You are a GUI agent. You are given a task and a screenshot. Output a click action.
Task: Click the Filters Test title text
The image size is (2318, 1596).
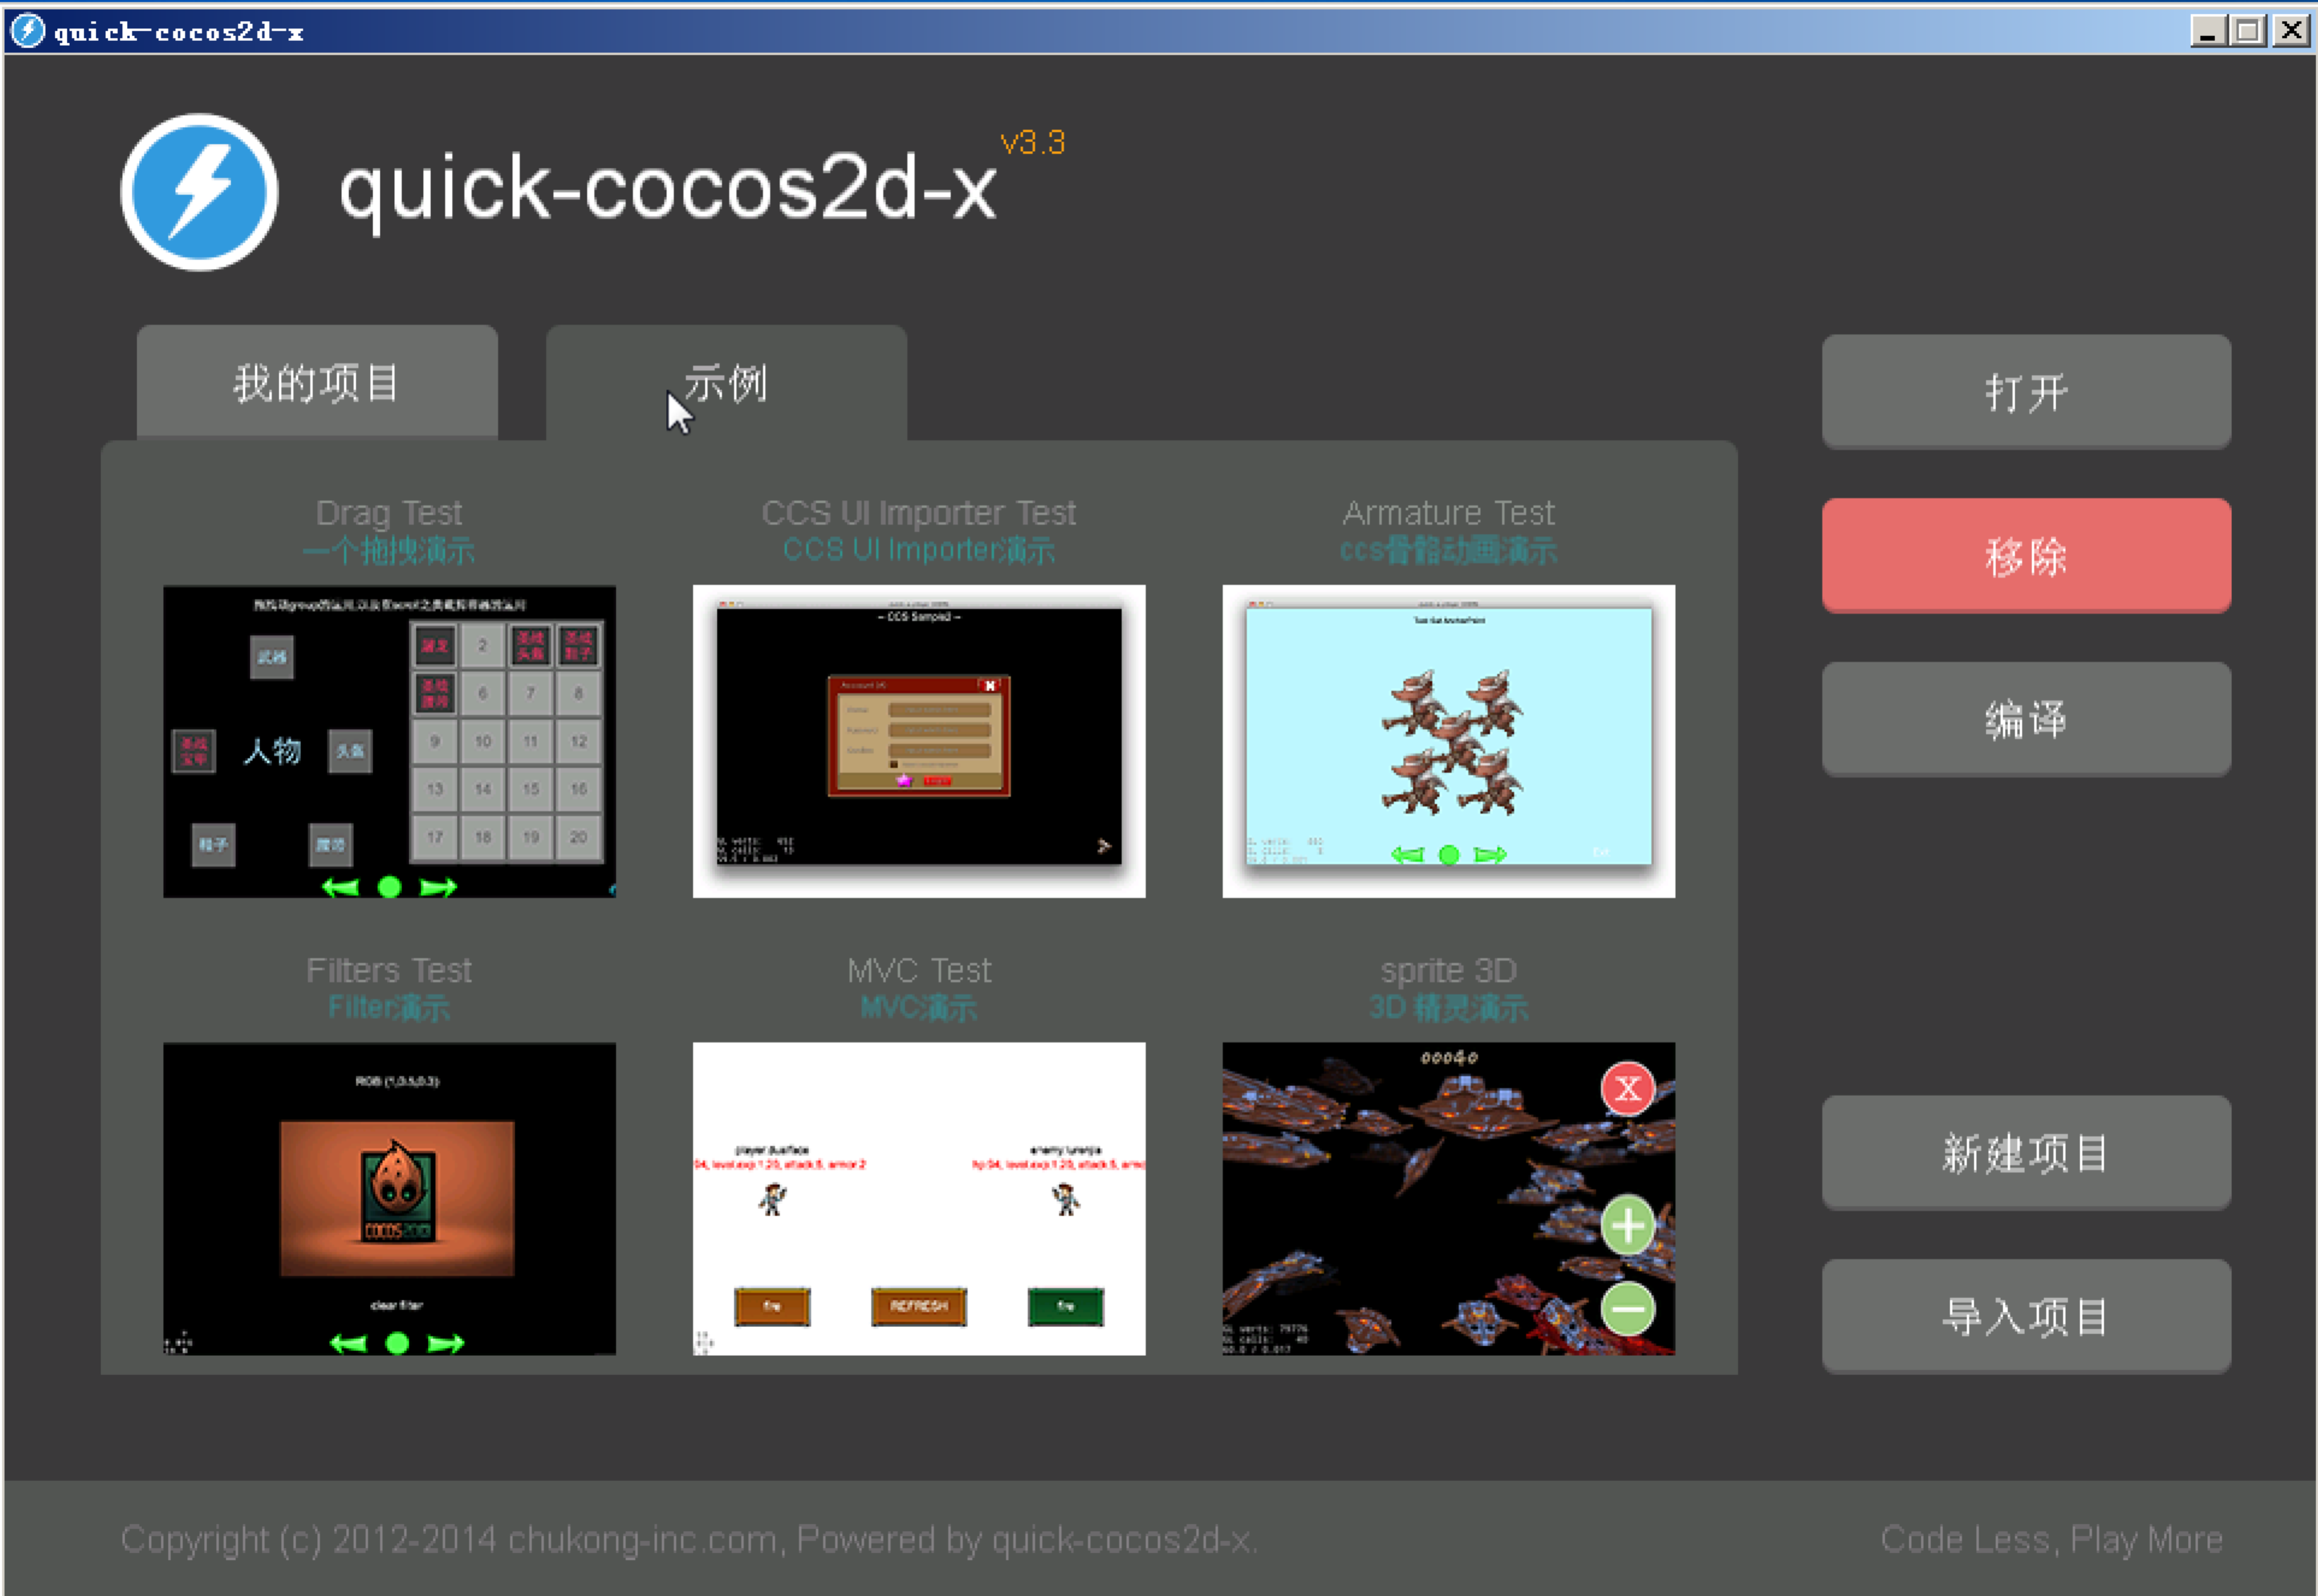pyautogui.click(x=389, y=970)
